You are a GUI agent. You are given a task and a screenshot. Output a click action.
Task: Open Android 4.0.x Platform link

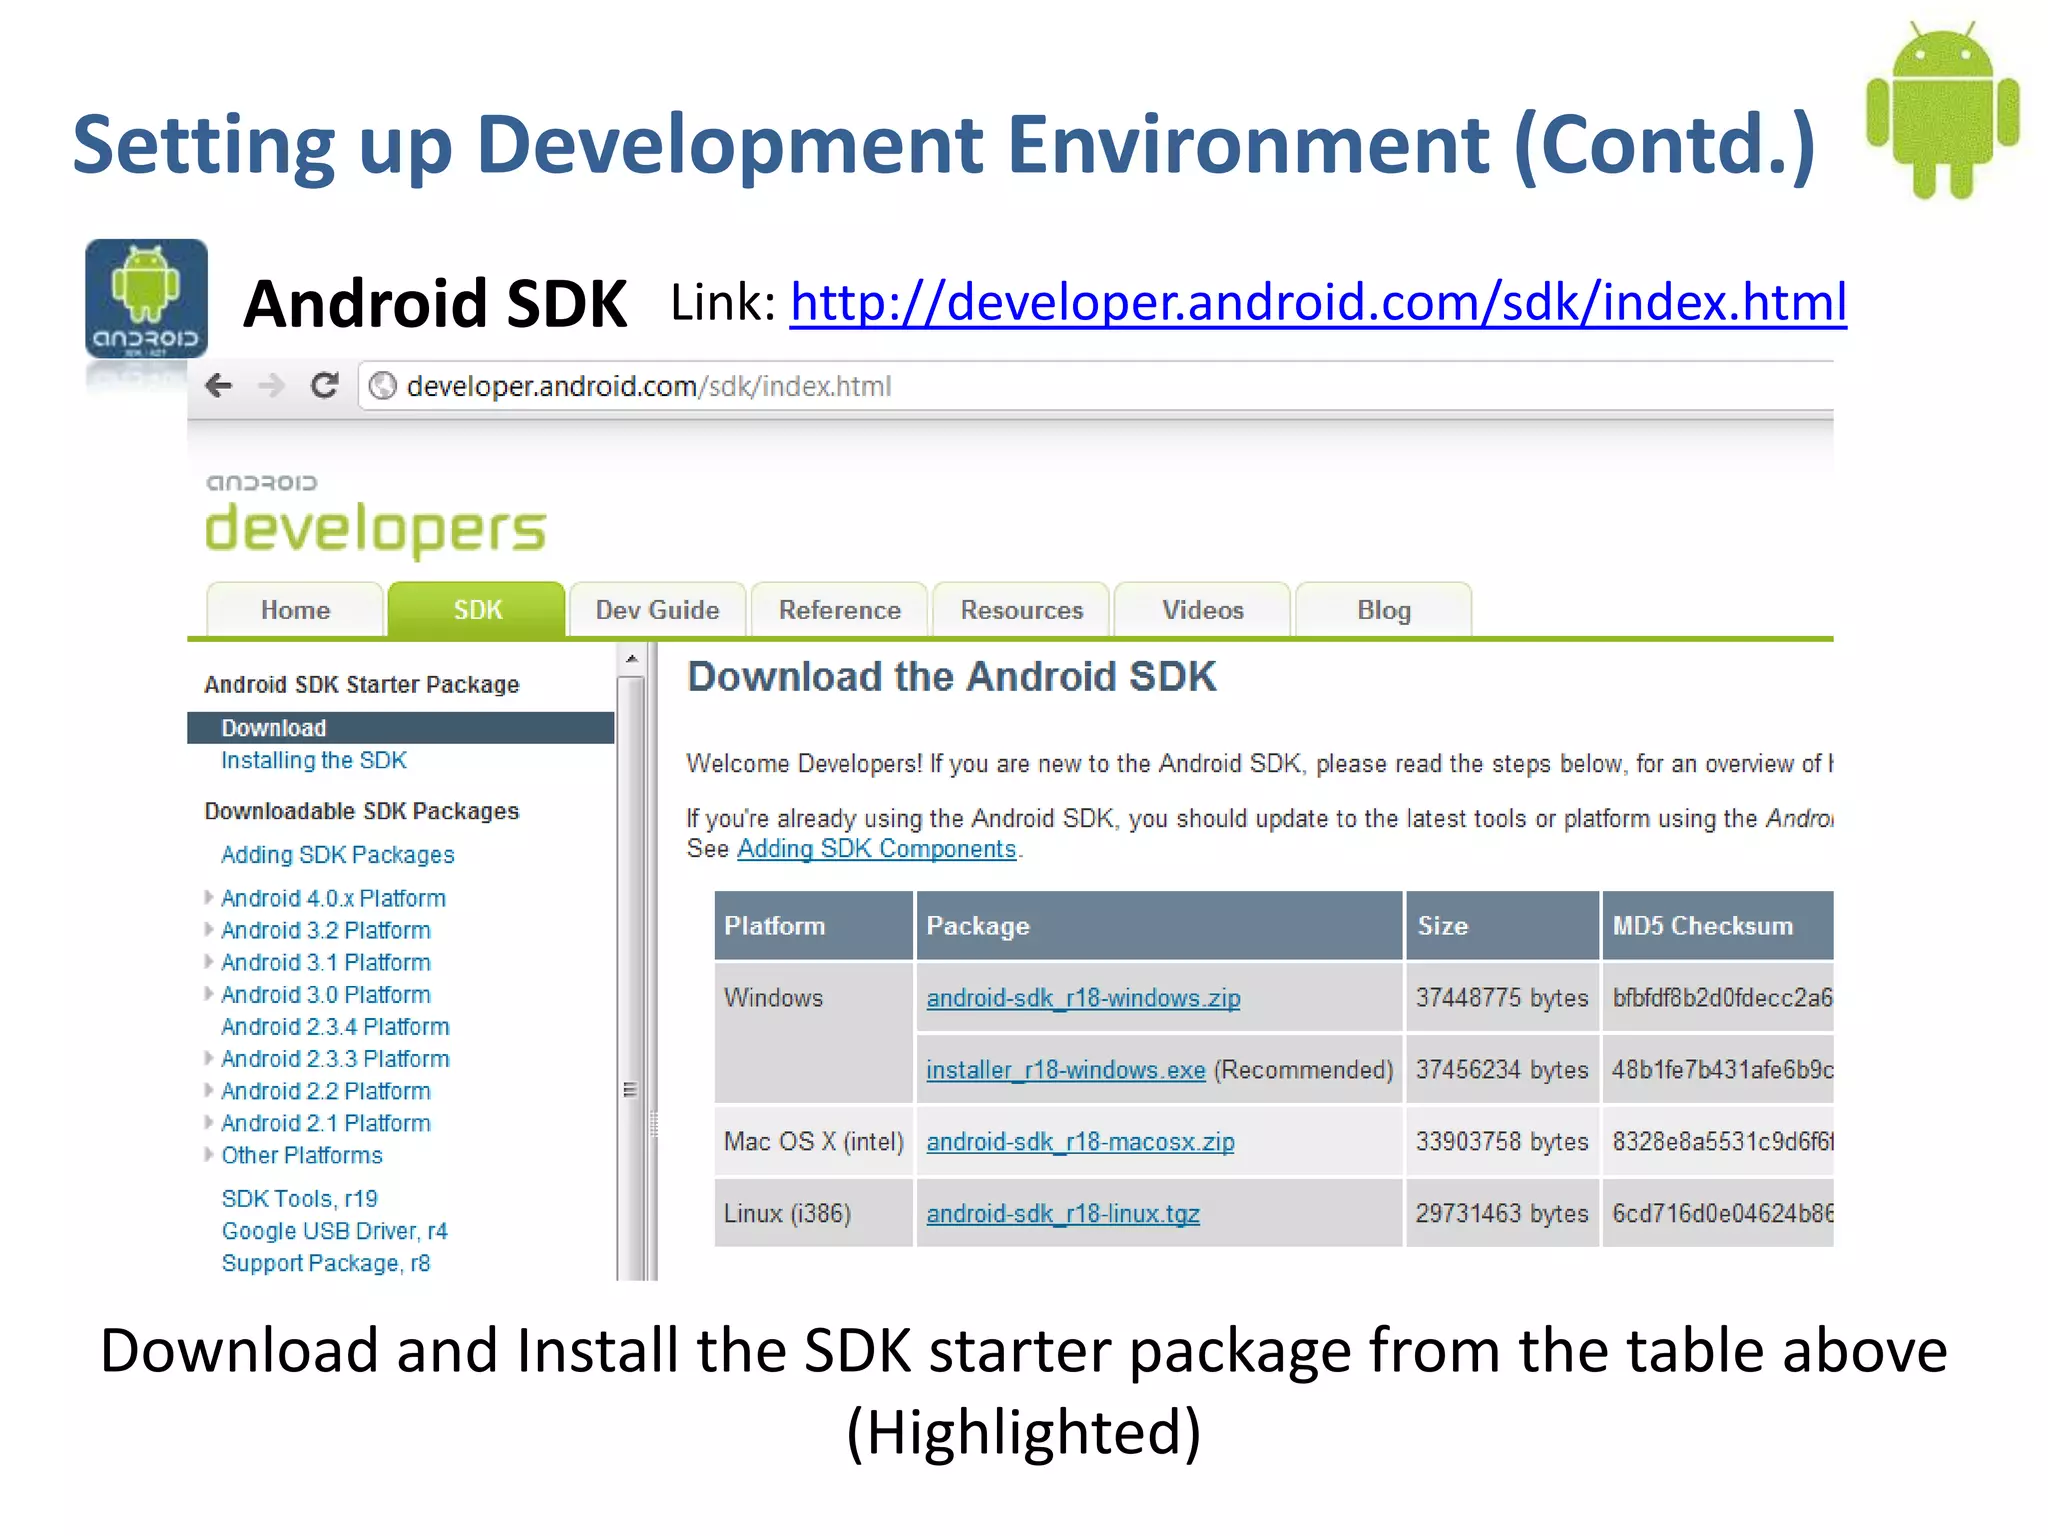(333, 898)
